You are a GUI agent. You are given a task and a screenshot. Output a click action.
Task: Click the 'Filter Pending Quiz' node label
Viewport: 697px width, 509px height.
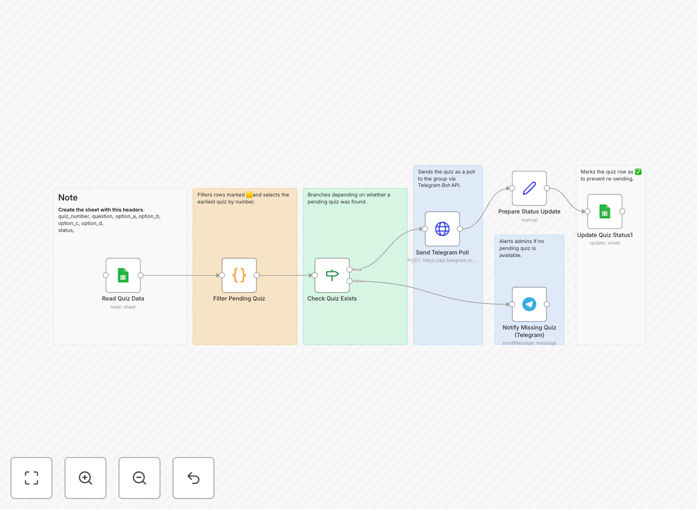(x=239, y=299)
